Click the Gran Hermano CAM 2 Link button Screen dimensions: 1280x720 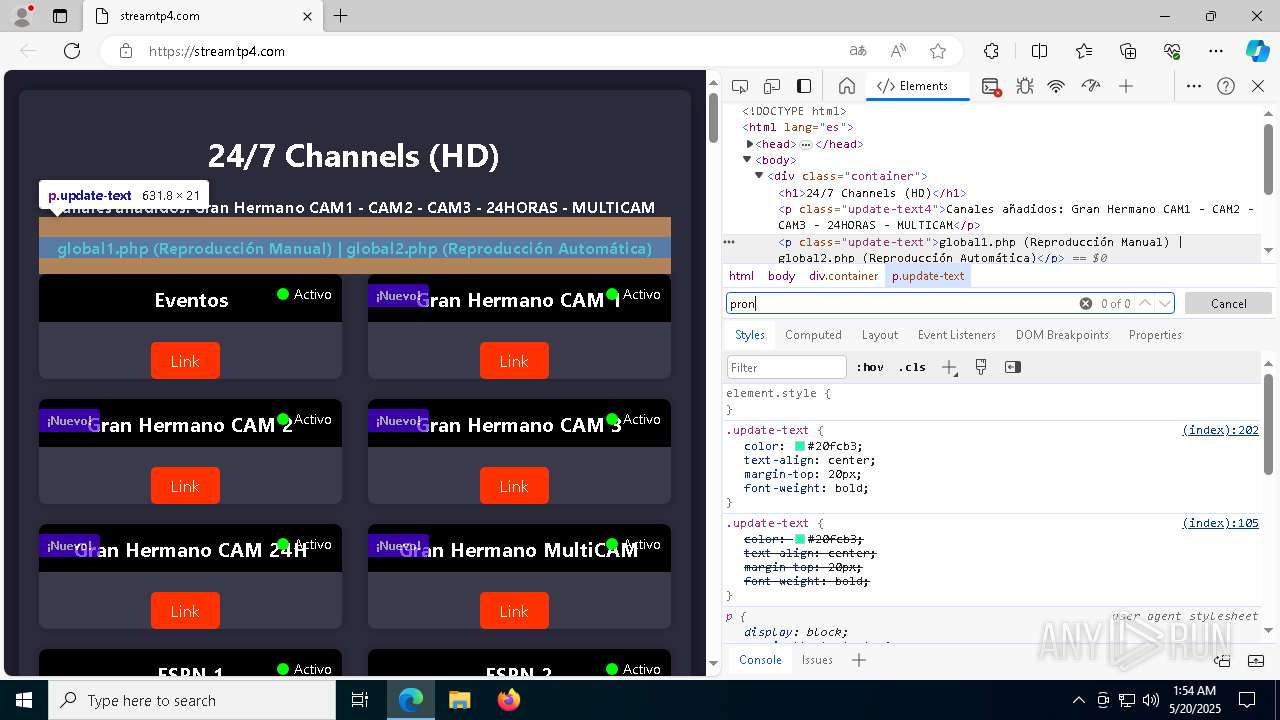[185, 486]
